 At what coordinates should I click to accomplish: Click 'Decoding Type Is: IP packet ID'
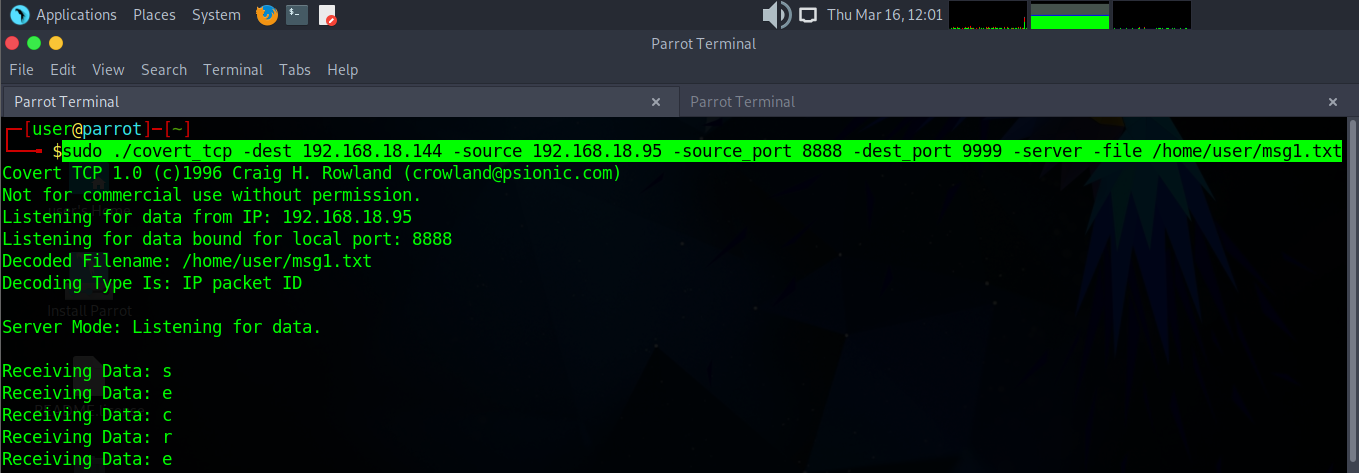pyautogui.click(x=152, y=283)
